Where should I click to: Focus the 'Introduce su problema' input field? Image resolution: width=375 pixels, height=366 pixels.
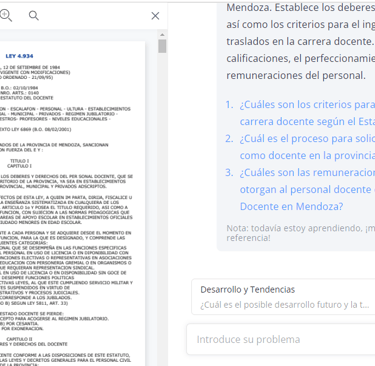(281, 339)
